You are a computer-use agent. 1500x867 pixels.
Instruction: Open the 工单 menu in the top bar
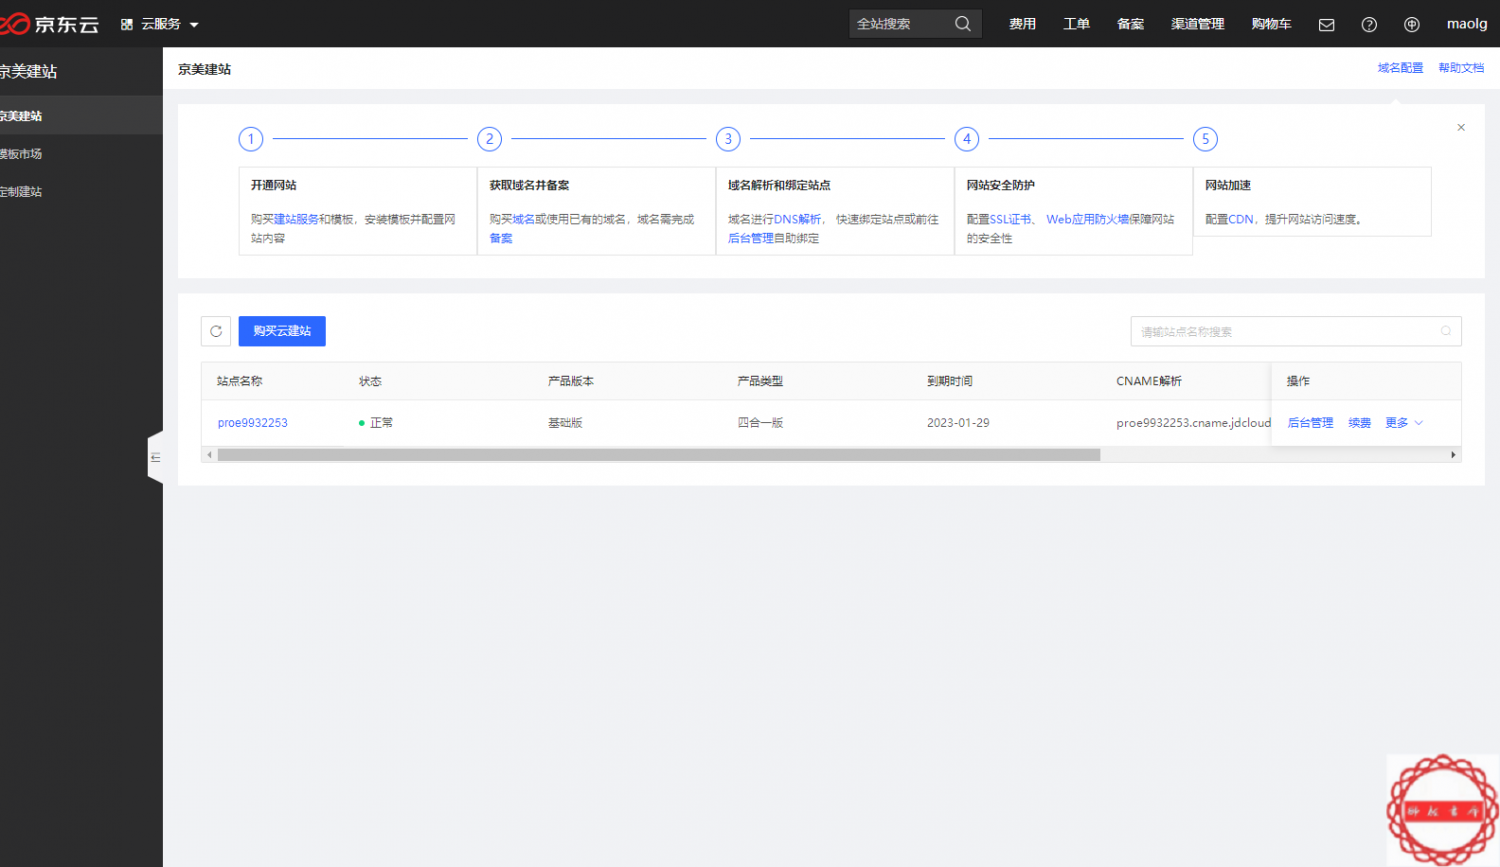pos(1076,24)
